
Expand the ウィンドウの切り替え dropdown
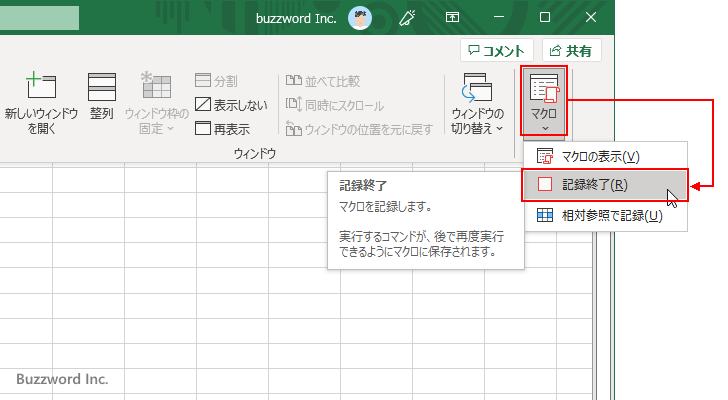[x=477, y=103]
